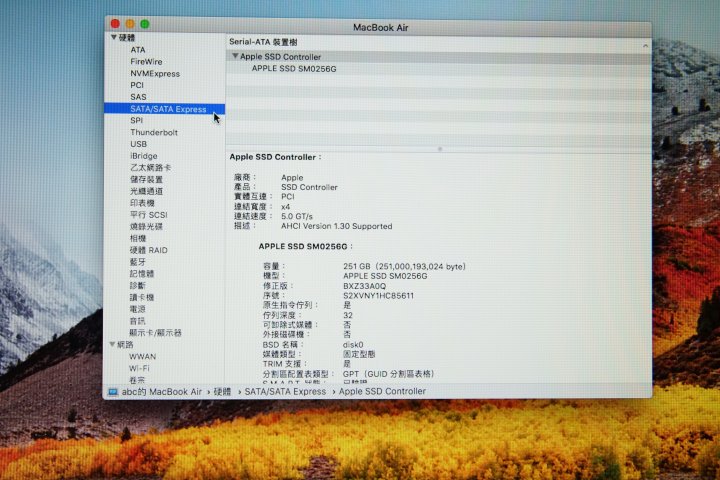The width and height of the screenshot is (720, 480).
Task: Open the Thunderbolt sidebar entry
Action: point(154,132)
